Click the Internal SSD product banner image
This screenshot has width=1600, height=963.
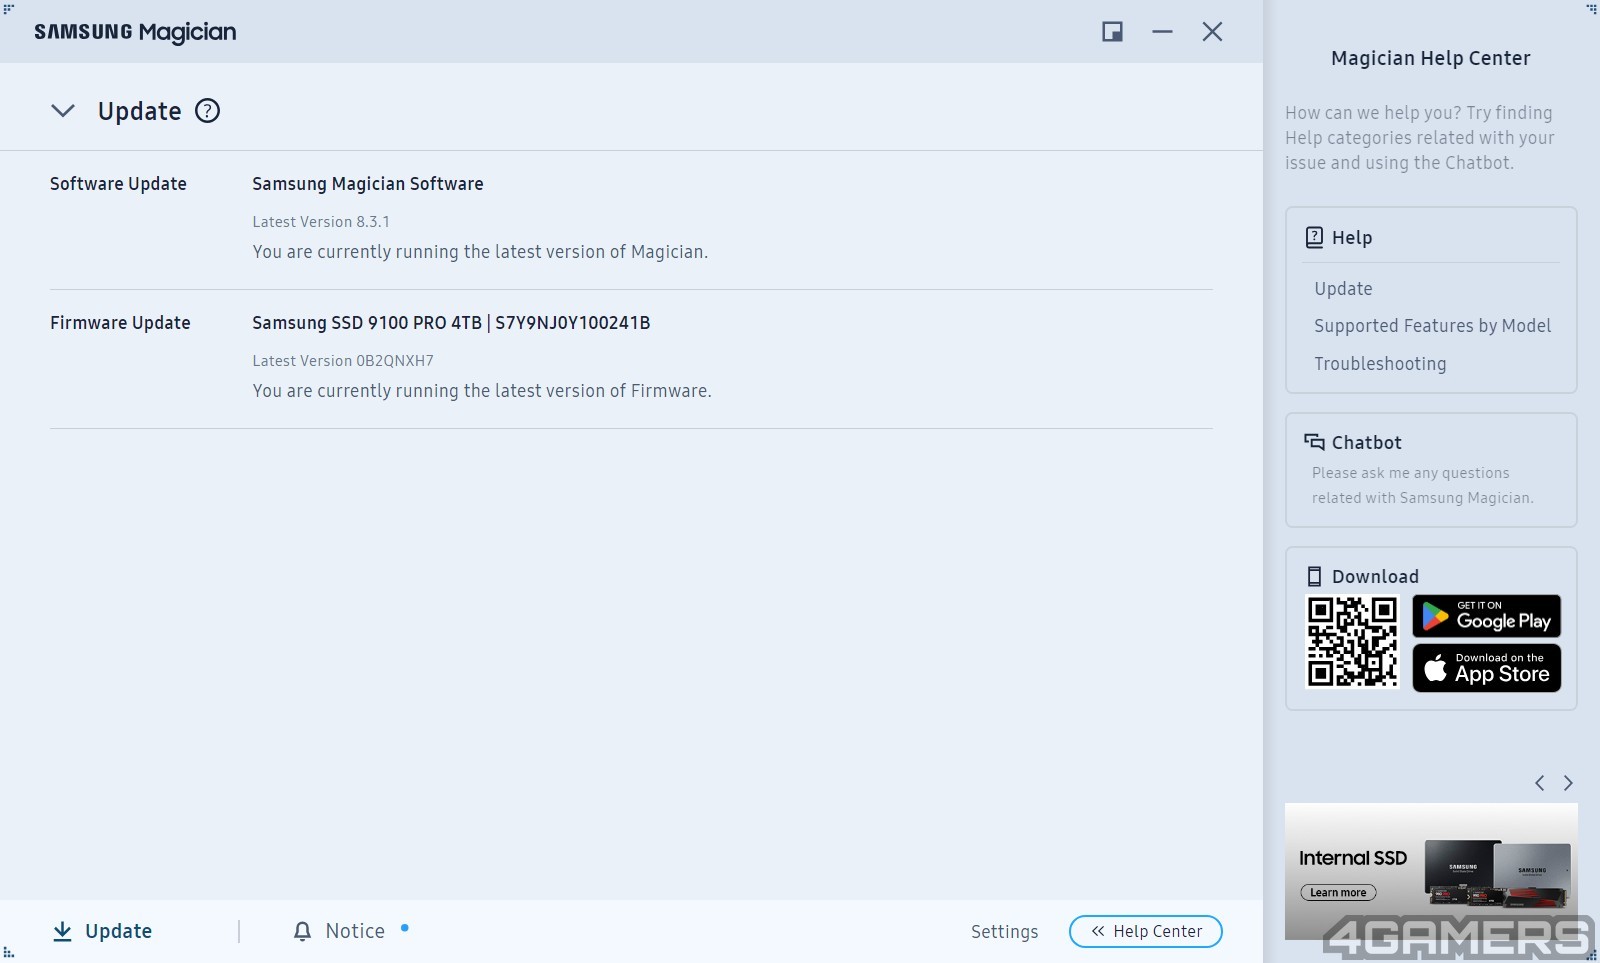tap(1431, 871)
